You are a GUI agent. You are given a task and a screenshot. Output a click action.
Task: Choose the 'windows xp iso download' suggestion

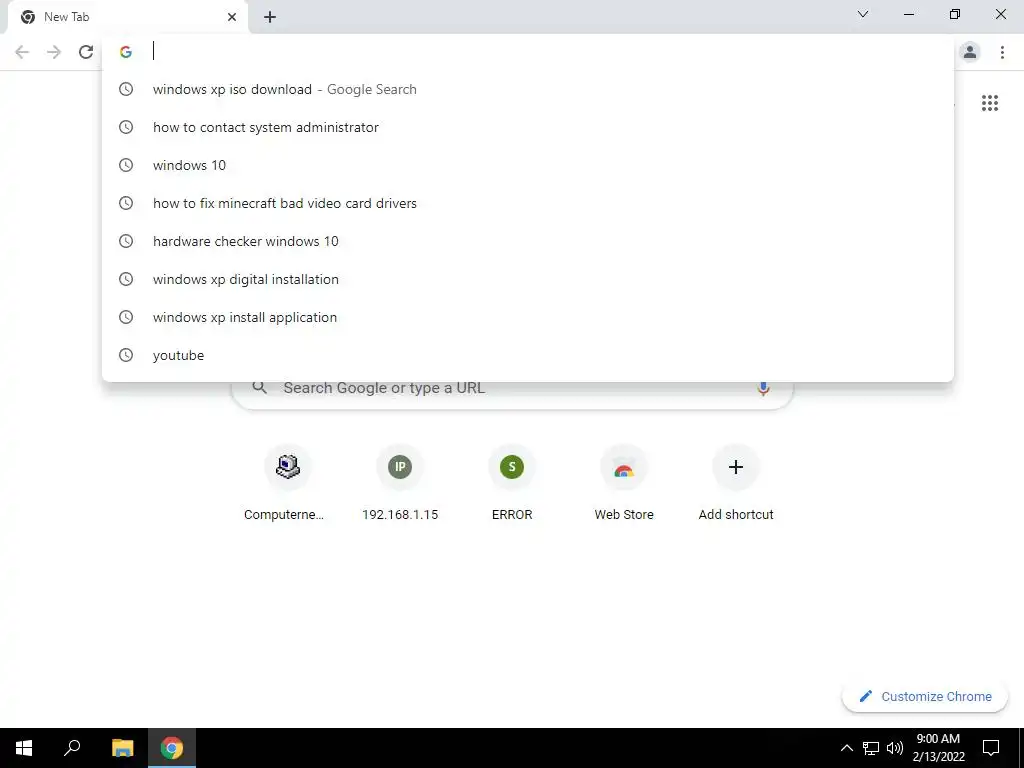coord(528,89)
